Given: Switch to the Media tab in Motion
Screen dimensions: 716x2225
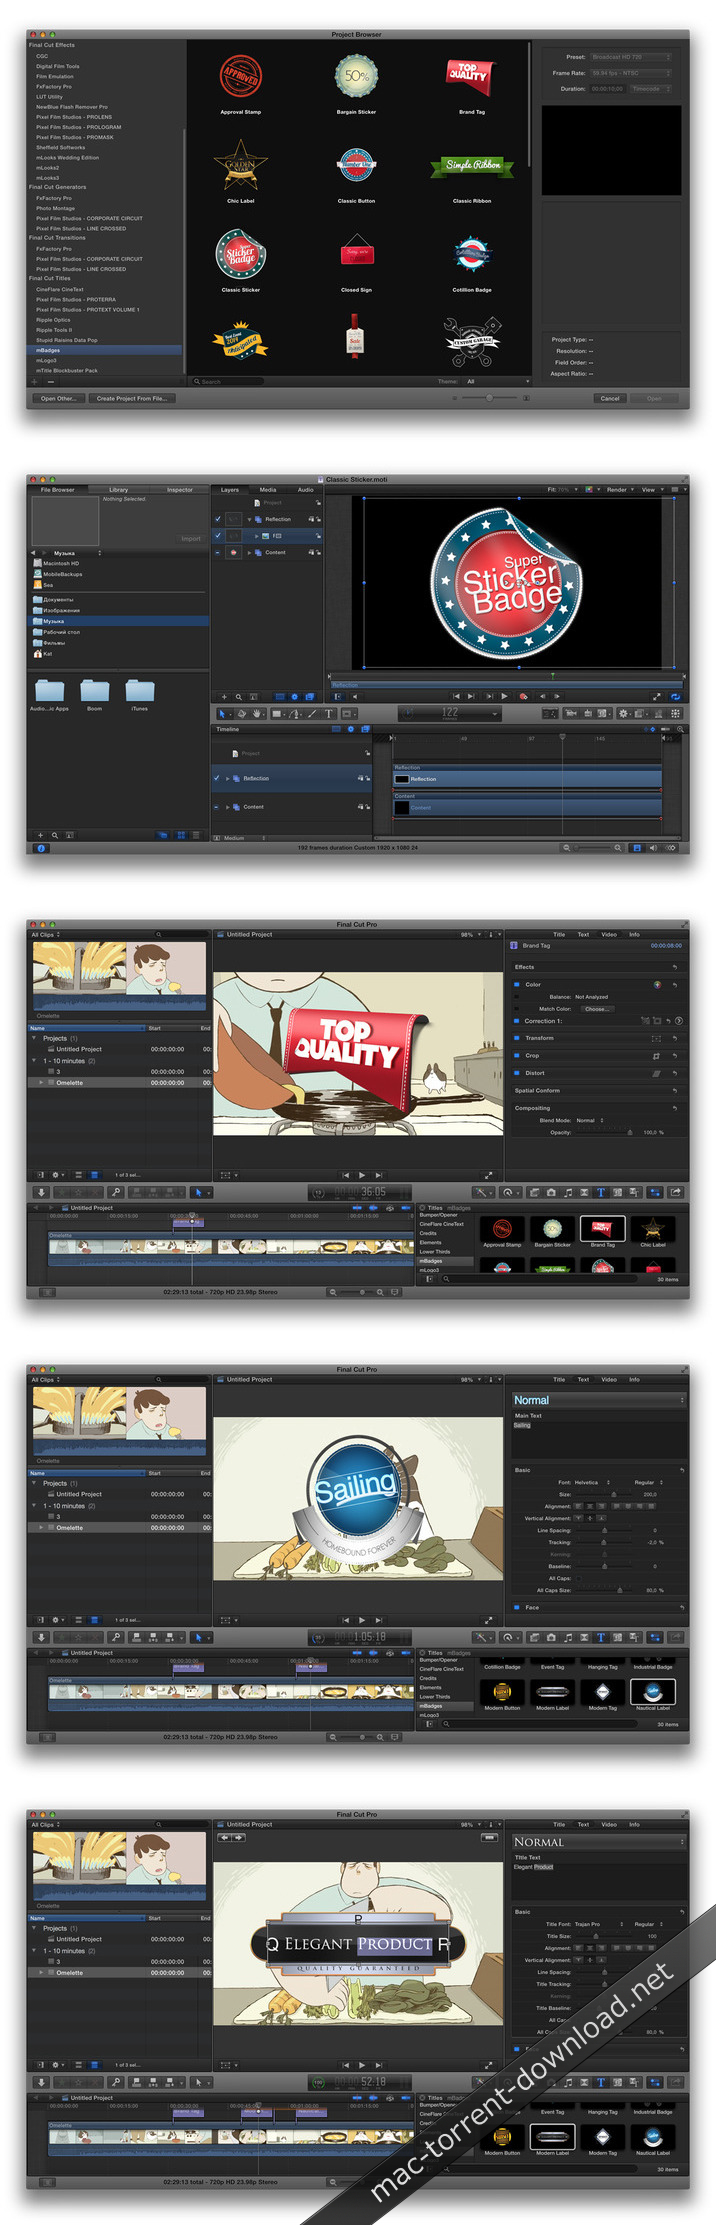Looking at the screenshot, I should point(268,490).
